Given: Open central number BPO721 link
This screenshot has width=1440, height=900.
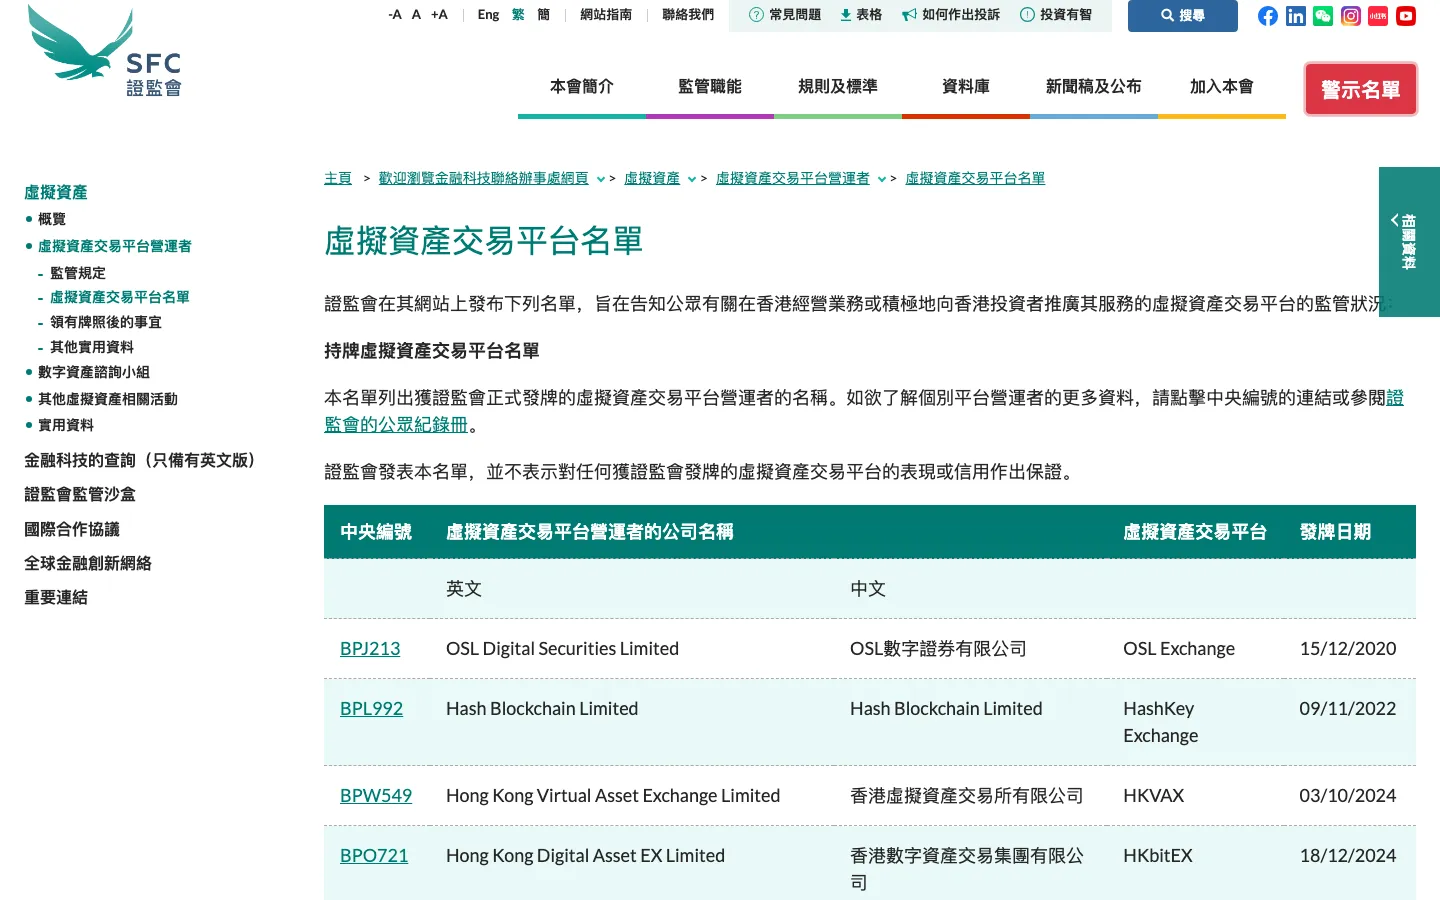Looking at the screenshot, I should click(374, 855).
